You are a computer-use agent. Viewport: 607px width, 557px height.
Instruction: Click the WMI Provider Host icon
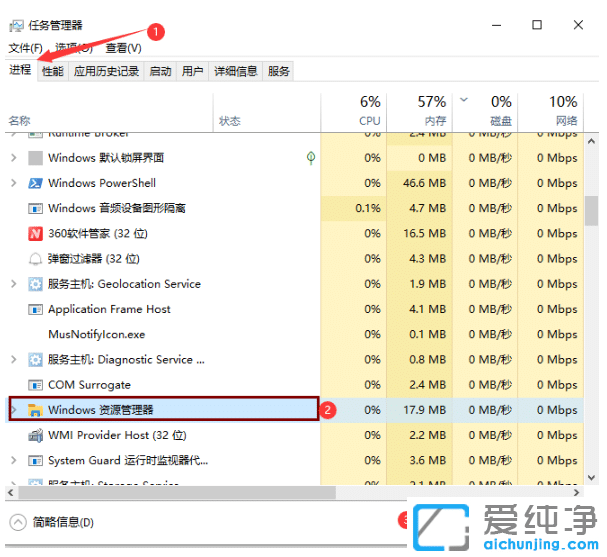pyautogui.click(x=35, y=435)
